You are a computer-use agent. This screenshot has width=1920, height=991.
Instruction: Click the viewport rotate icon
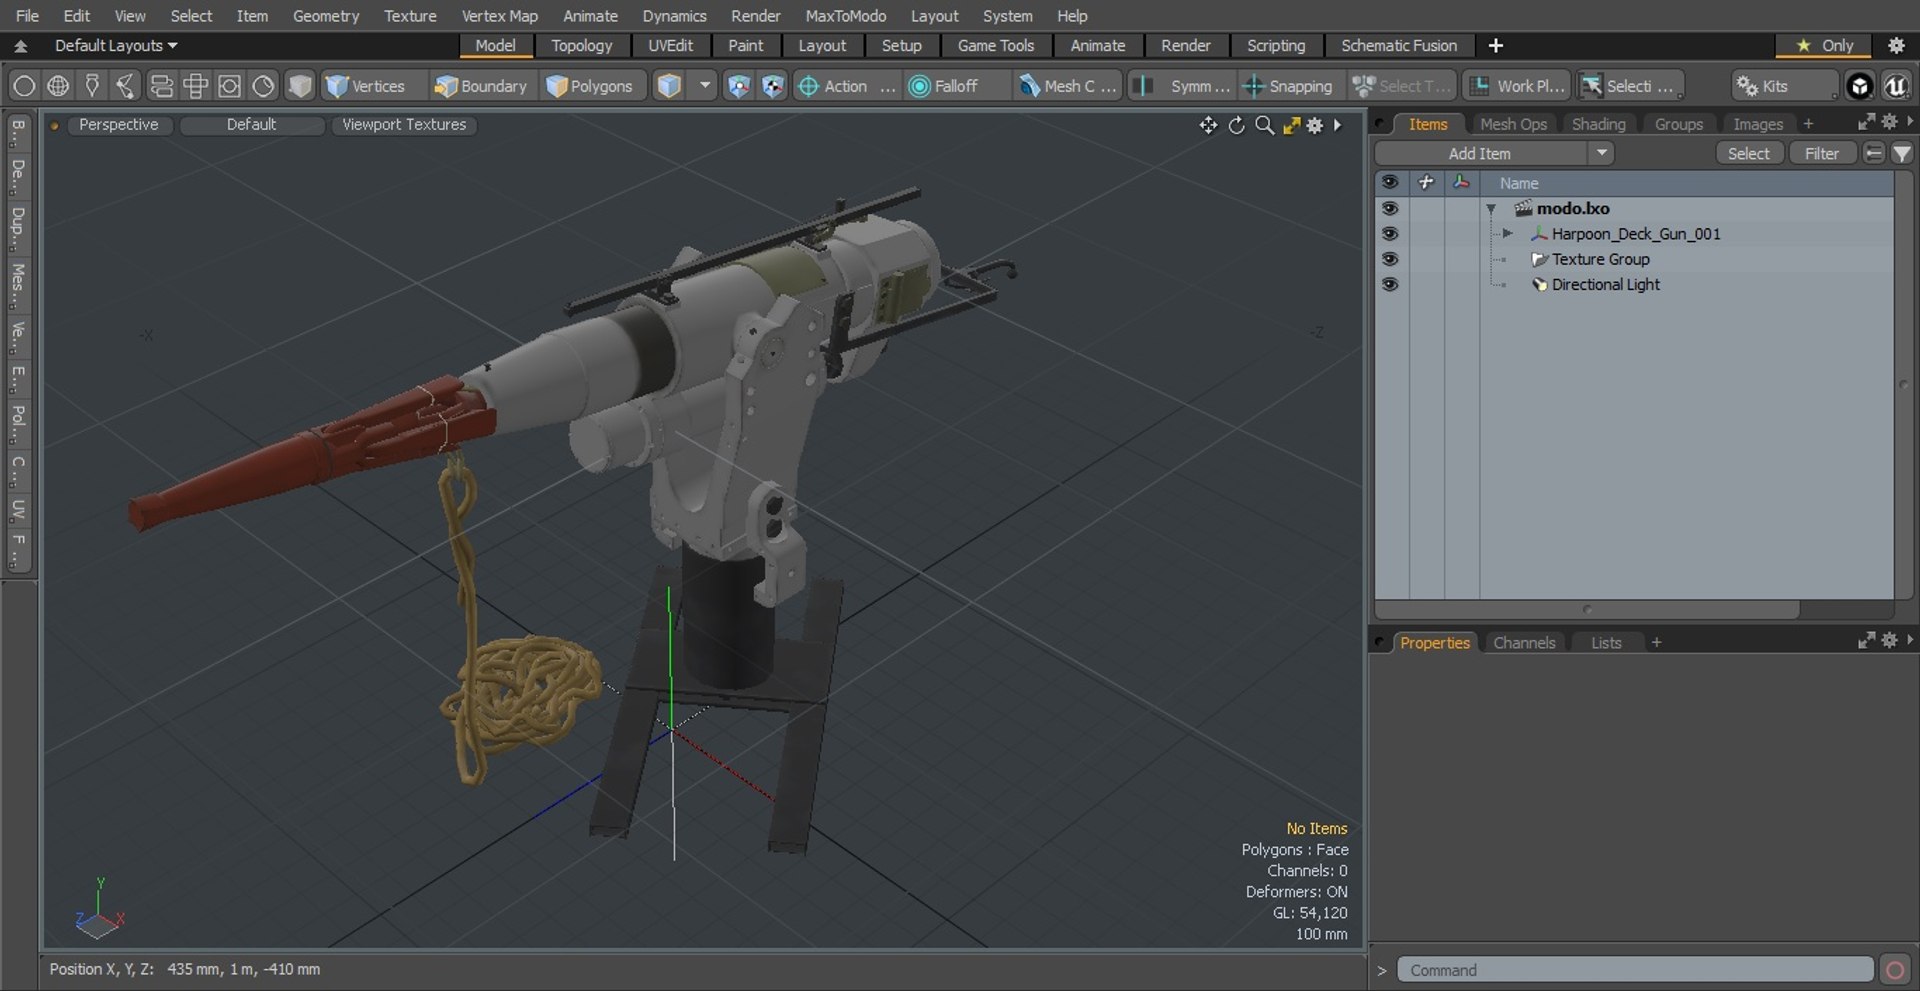click(x=1237, y=125)
